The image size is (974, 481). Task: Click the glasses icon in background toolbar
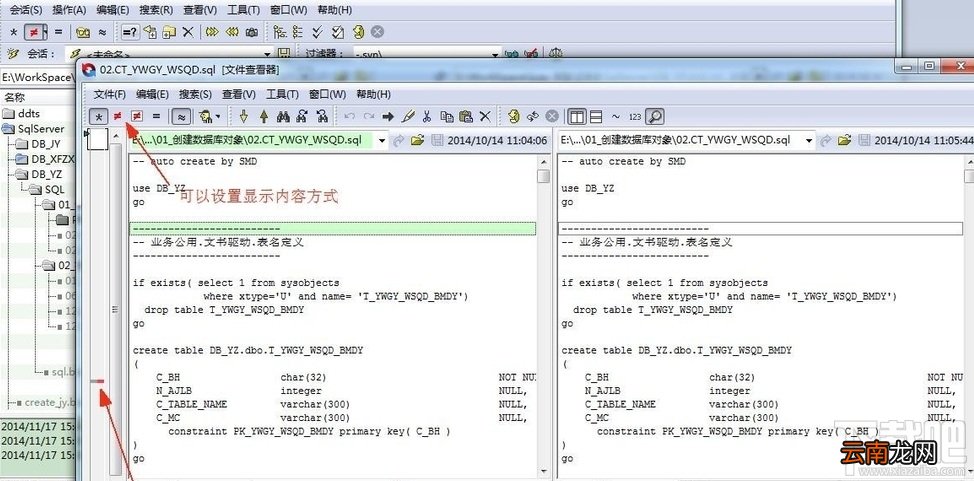[x=83, y=32]
